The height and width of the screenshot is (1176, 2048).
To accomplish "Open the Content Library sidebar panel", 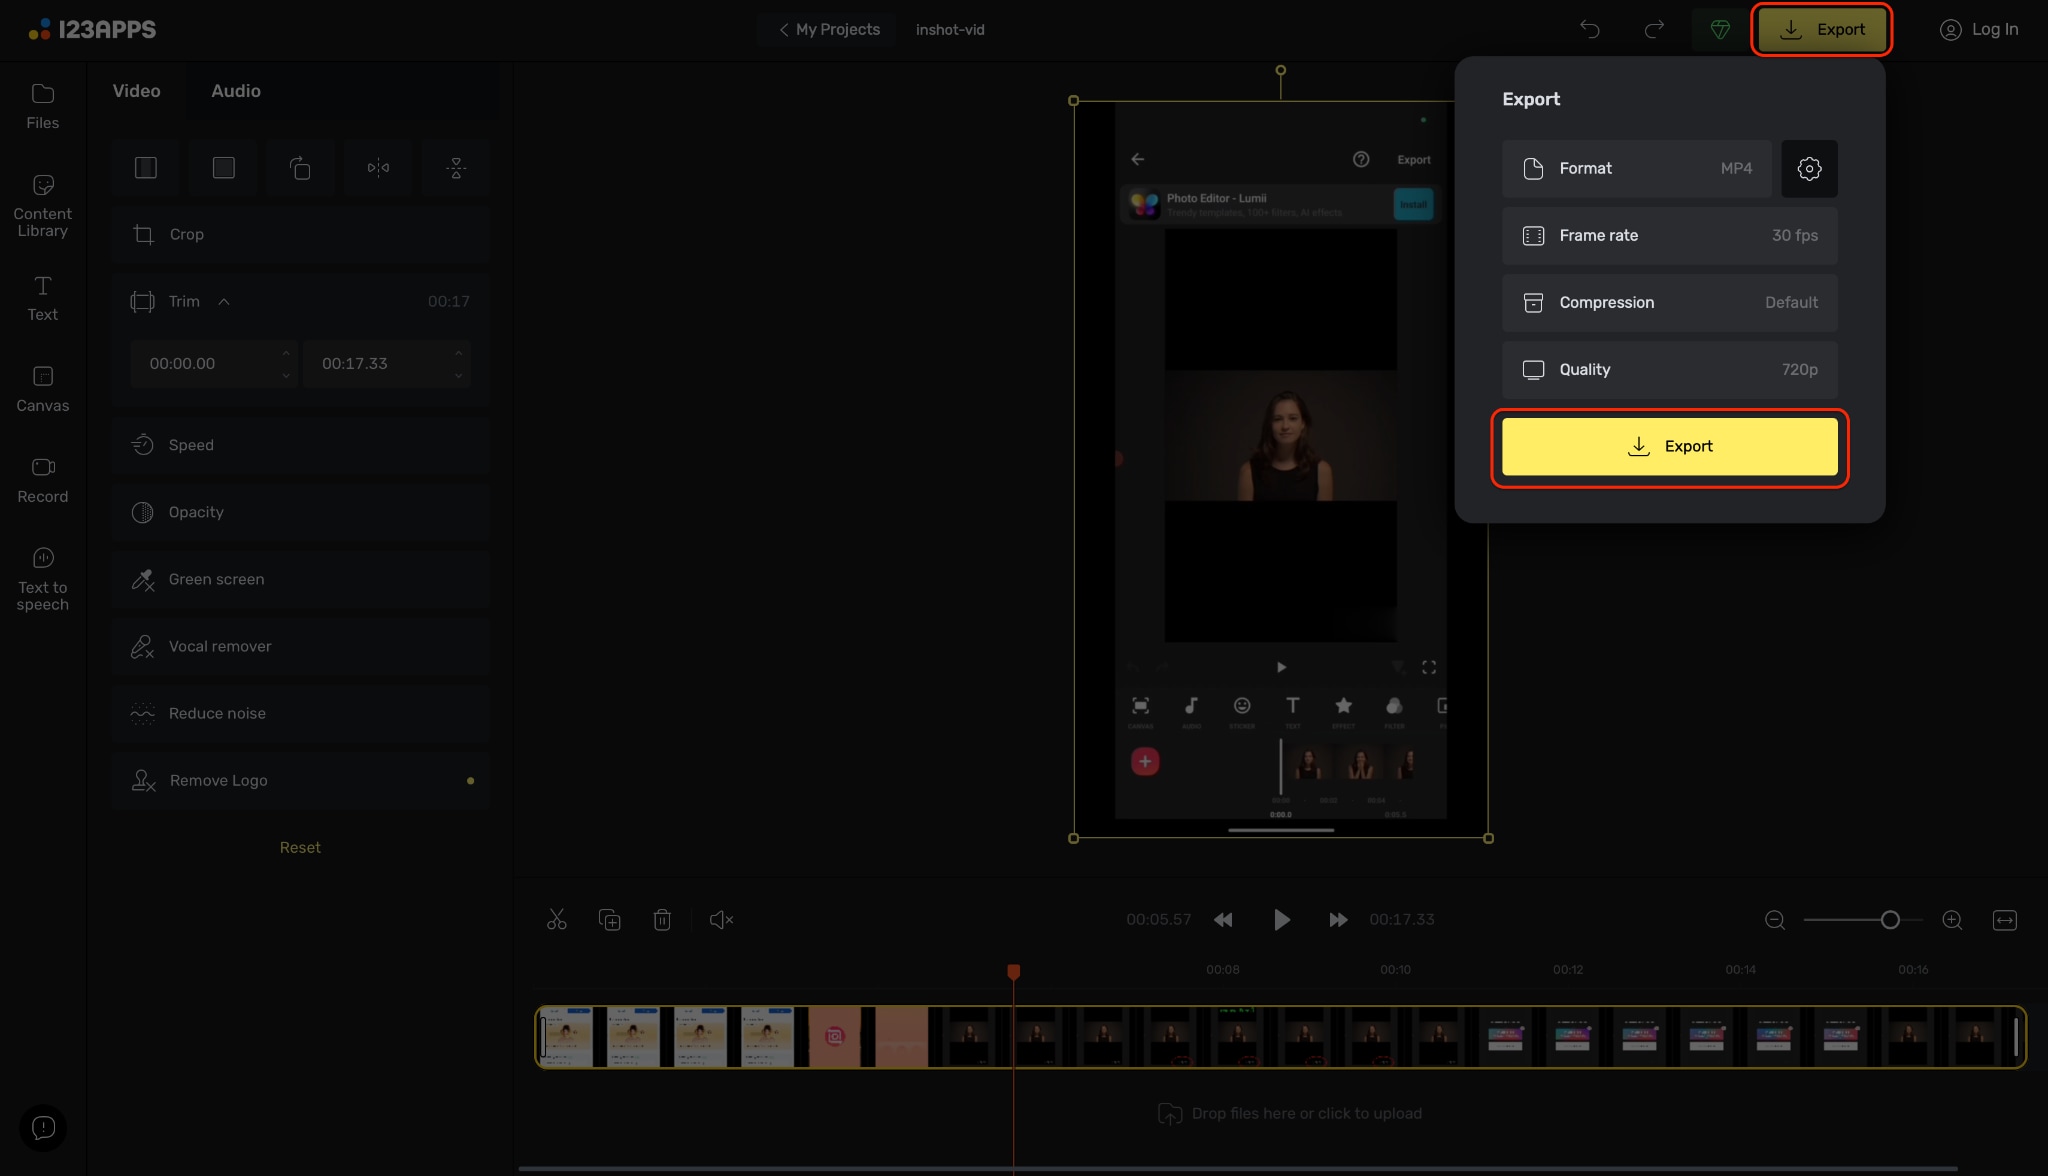I will (x=42, y=204).
